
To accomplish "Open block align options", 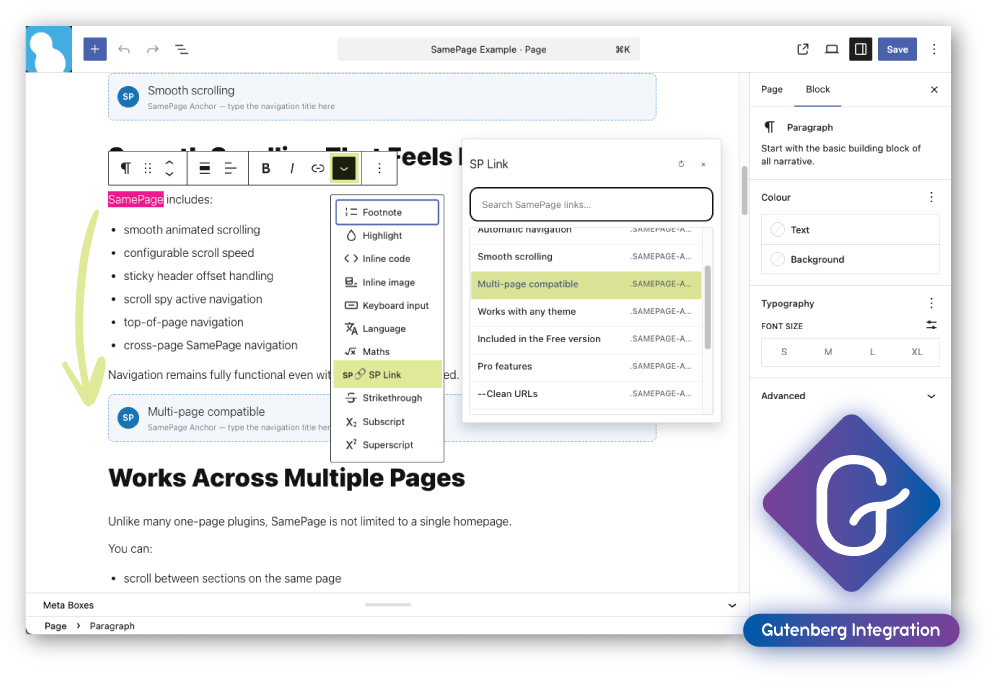I will point(205,168).
